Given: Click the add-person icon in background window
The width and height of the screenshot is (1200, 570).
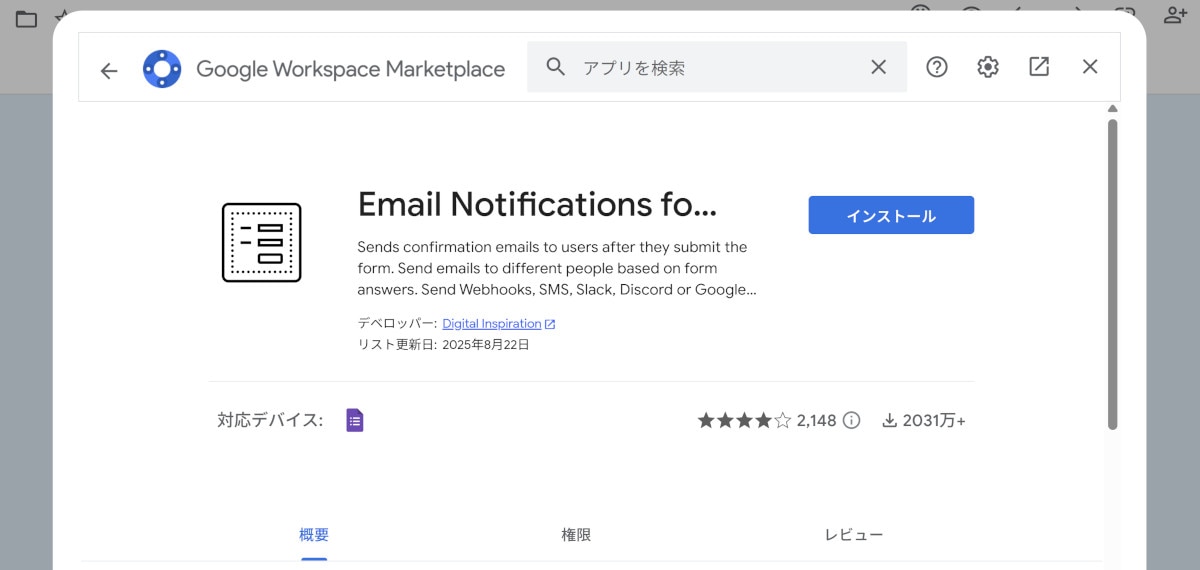Looking at the screenshot, I should pyautogui.click(x=1175, y=15).
